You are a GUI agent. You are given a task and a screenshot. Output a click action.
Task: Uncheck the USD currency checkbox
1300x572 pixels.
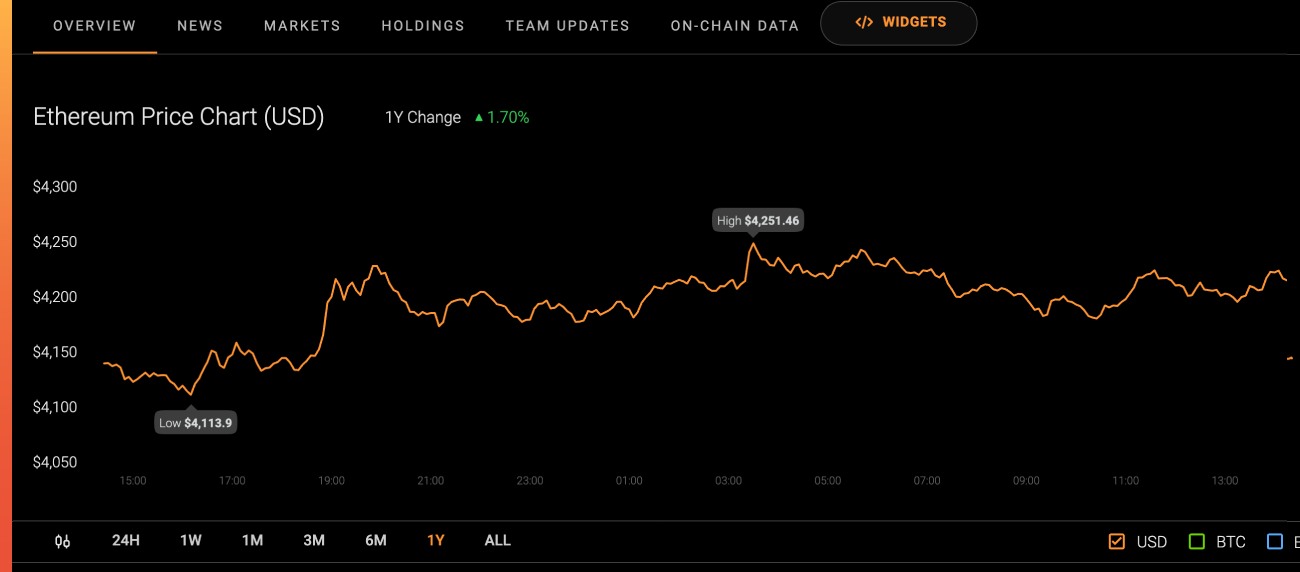pos(1117,542)
